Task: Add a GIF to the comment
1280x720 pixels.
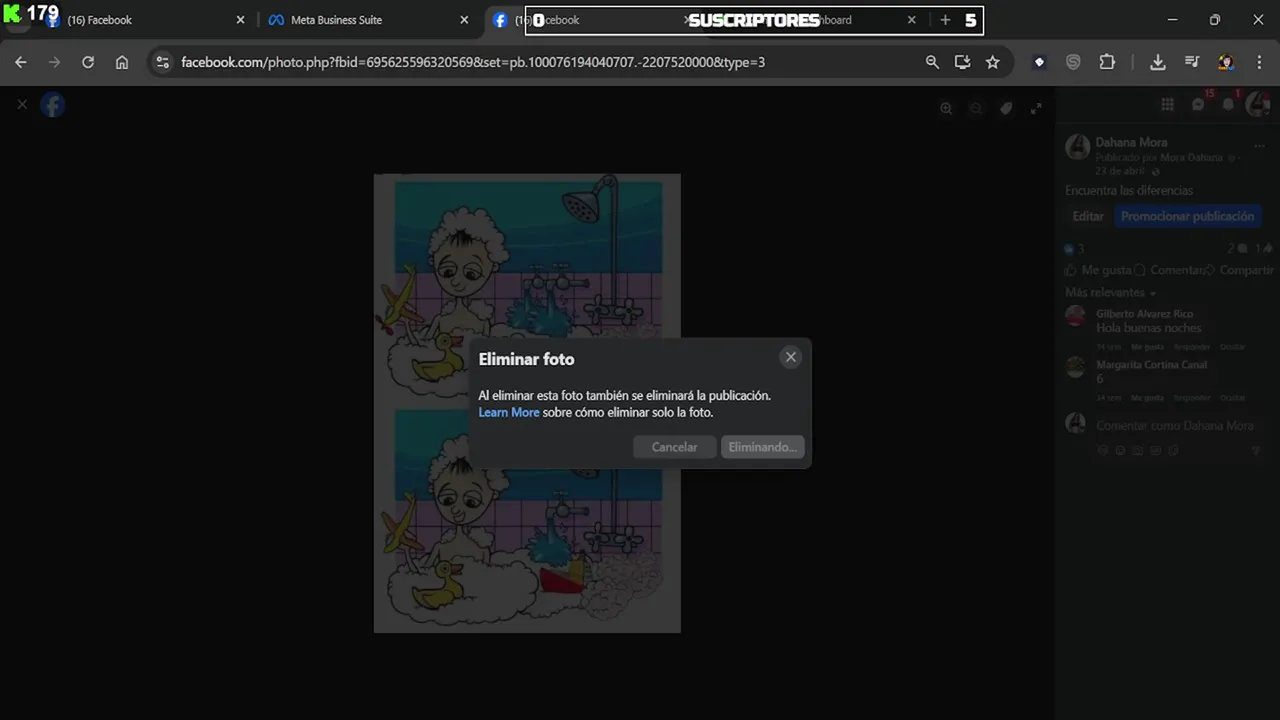Action: point(1155,451)
